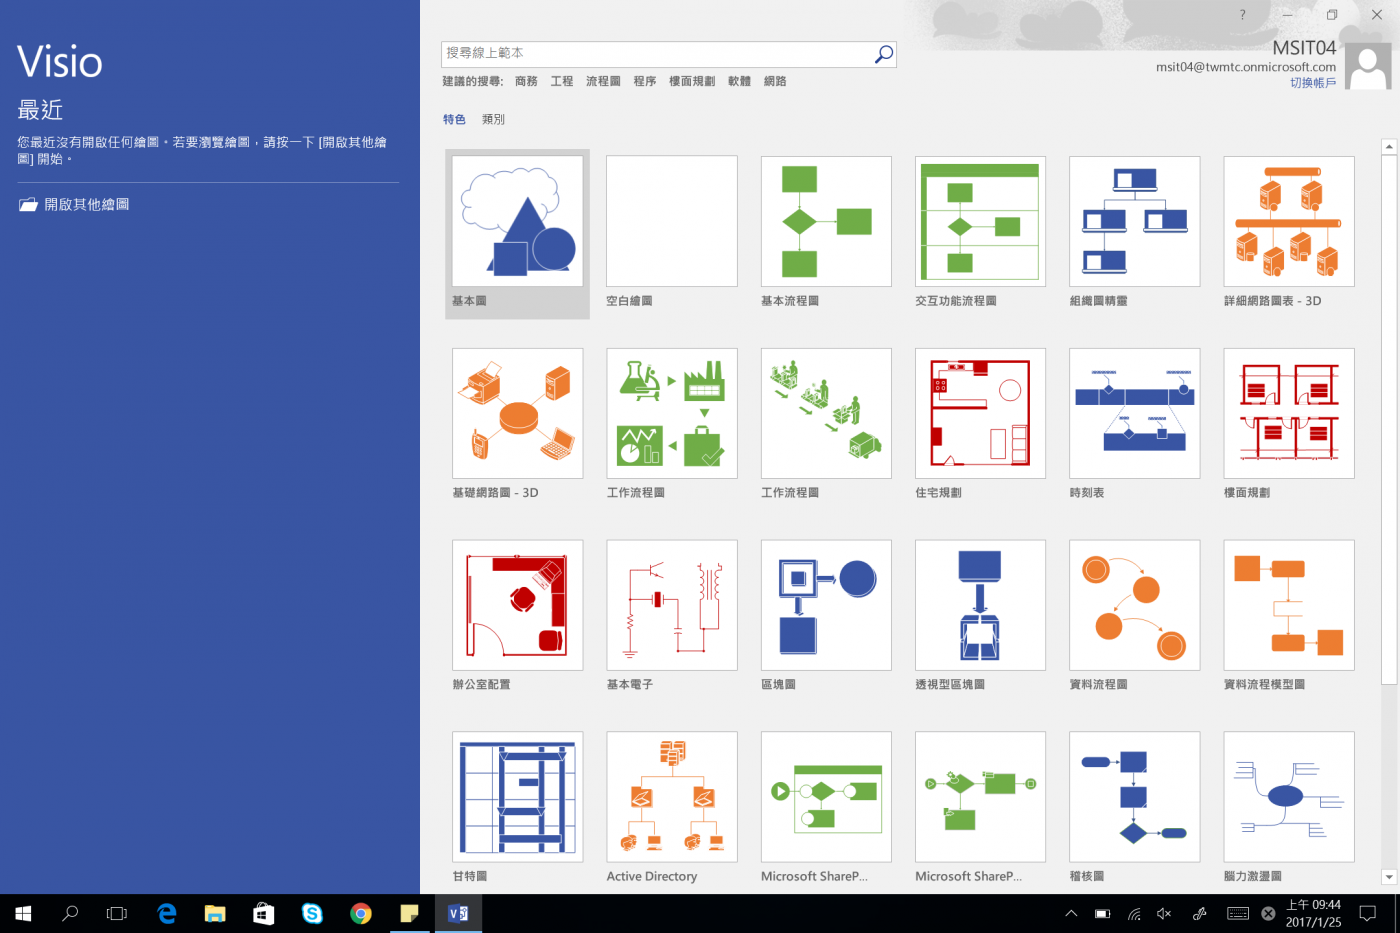
Task: Search suggested term 程序
Action: point(645,81)
